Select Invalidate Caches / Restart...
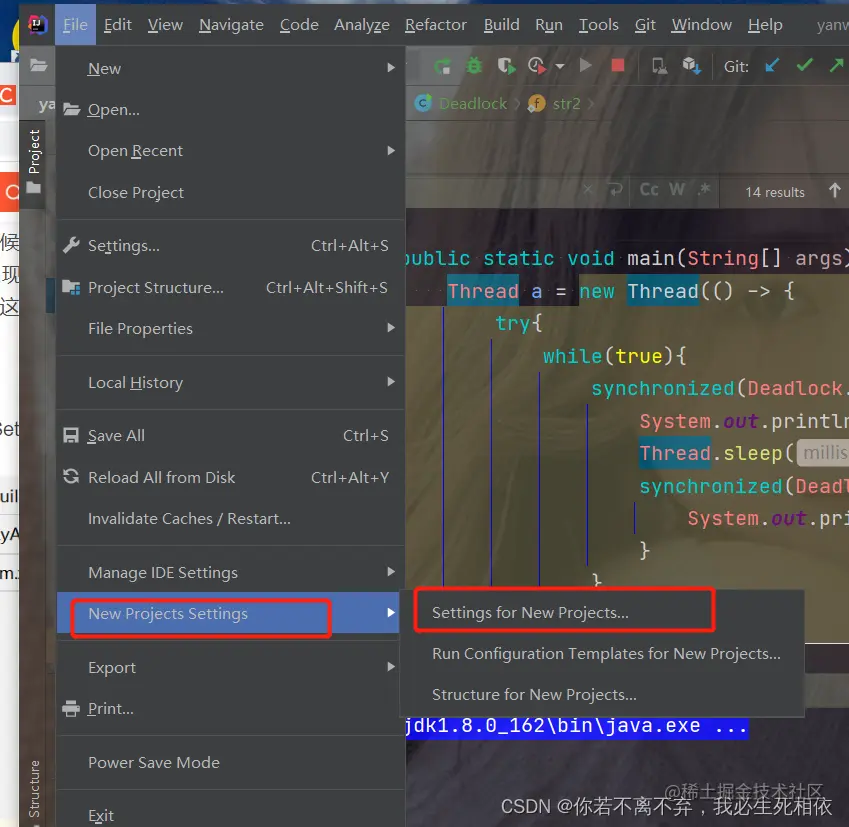The width and height of the screenshot is (849, 827). pos(231,518)
